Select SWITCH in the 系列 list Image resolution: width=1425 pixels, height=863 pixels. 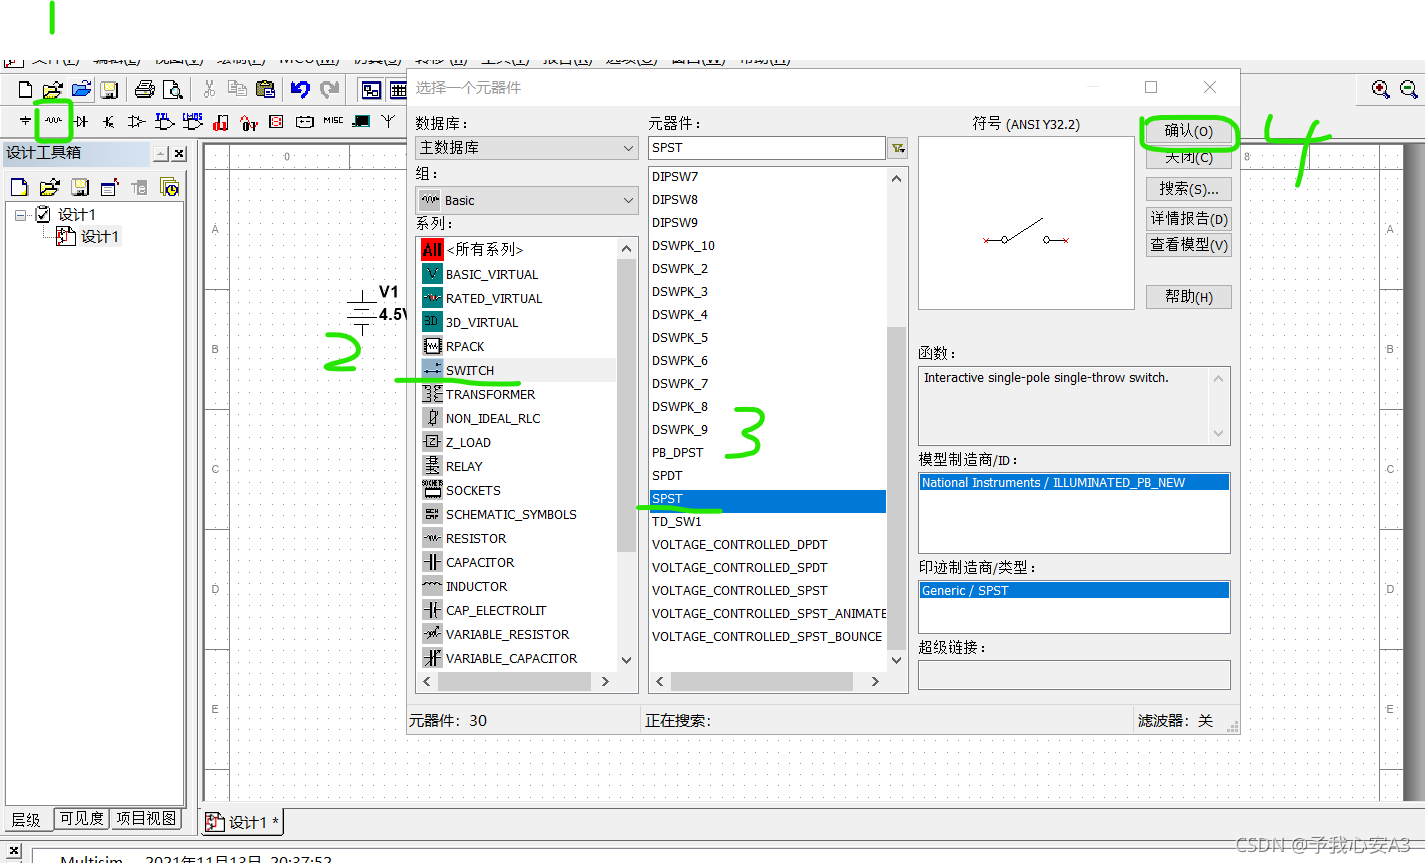(518, 370)
